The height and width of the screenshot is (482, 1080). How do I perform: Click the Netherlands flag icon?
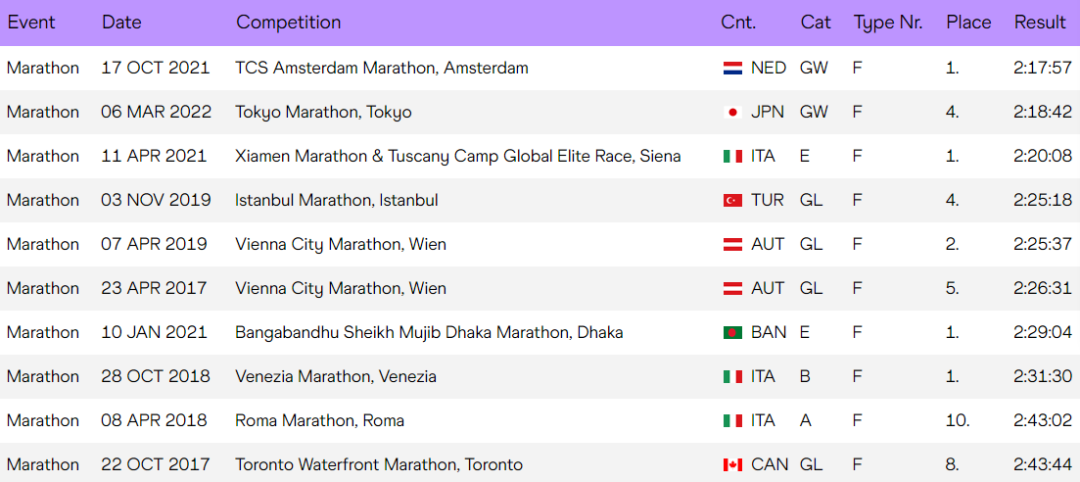coord(732,68)
